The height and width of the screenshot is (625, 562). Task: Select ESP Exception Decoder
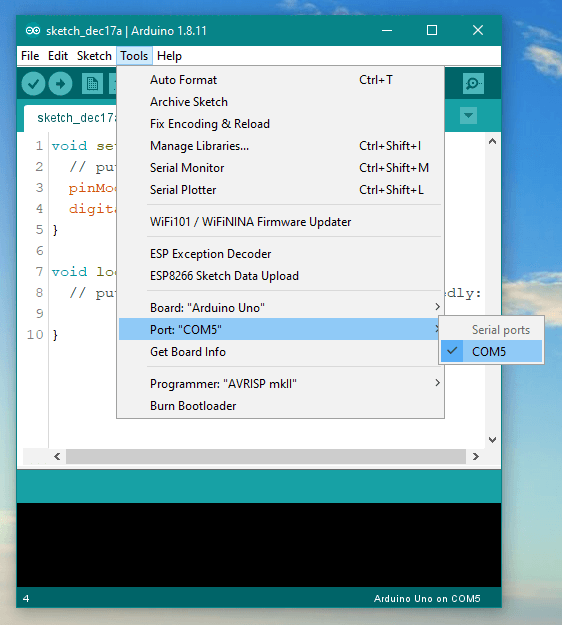pyautogui.click(x=281, y=254)
